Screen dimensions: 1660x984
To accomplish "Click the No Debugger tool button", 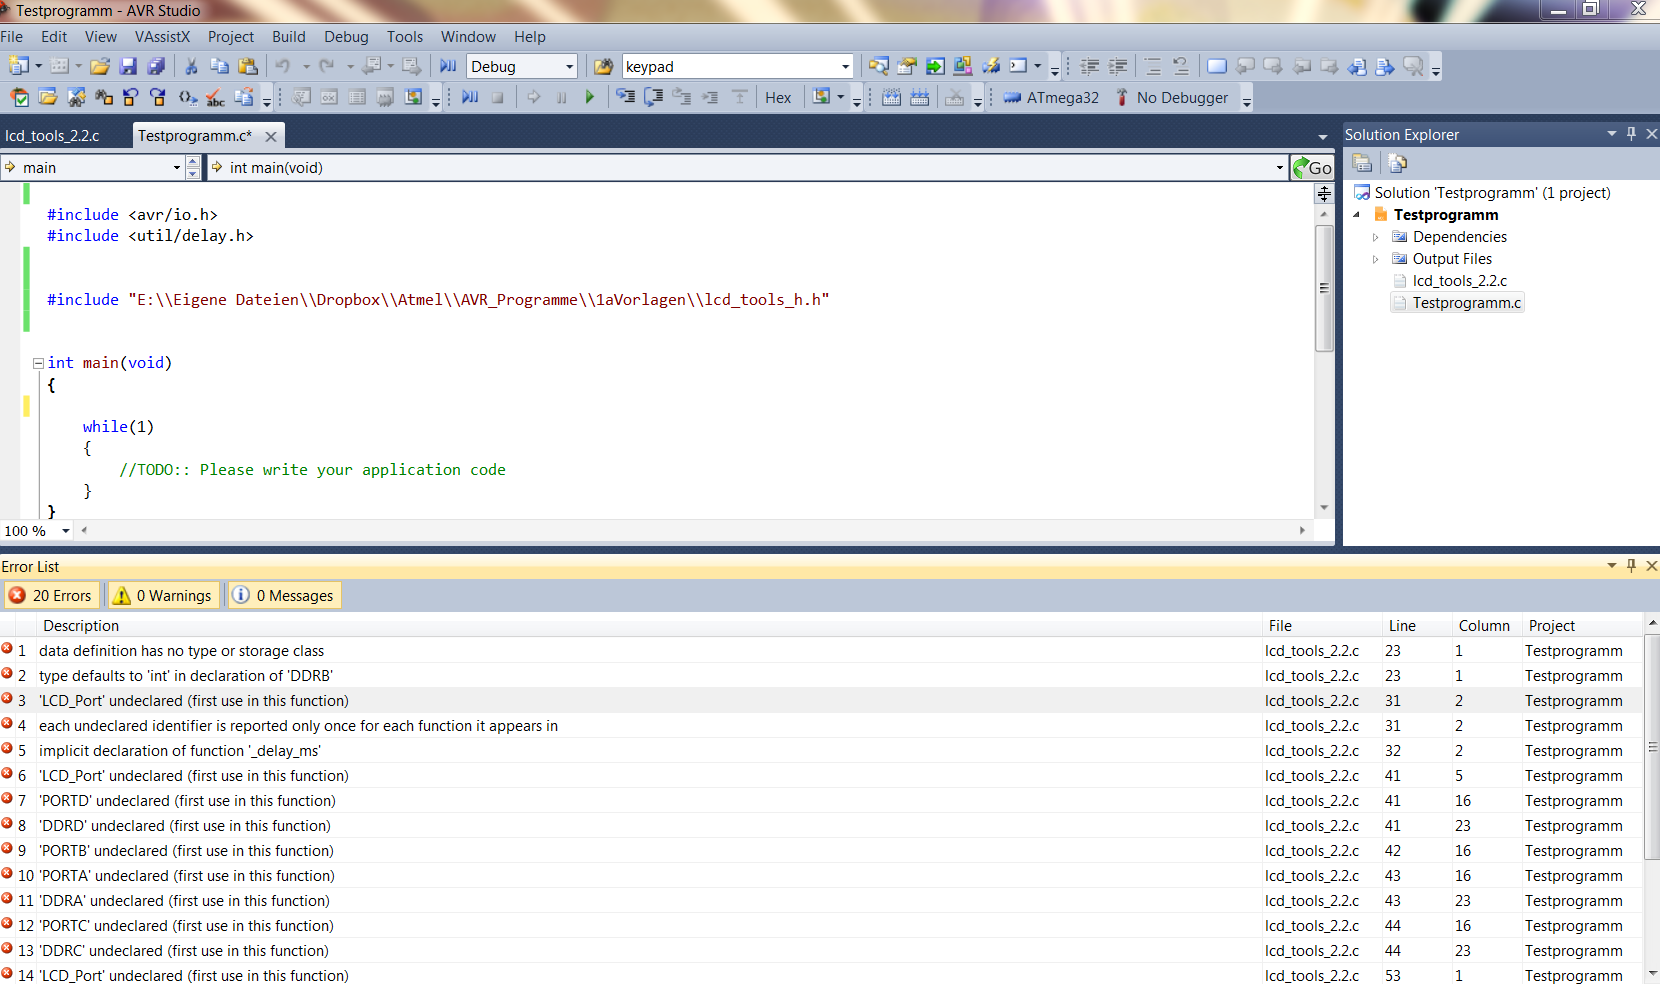I will point(1172,97).
